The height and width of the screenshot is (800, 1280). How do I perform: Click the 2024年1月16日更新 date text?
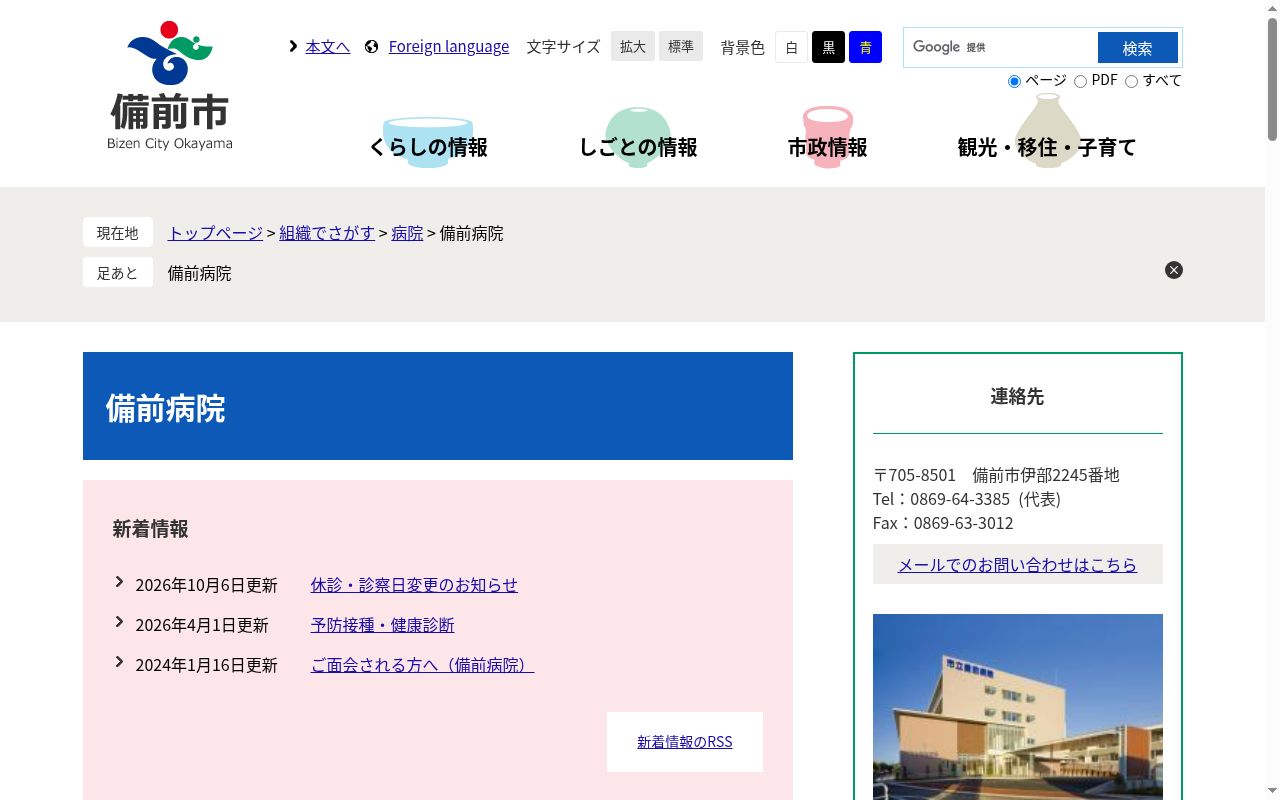(x=206, y=665)
